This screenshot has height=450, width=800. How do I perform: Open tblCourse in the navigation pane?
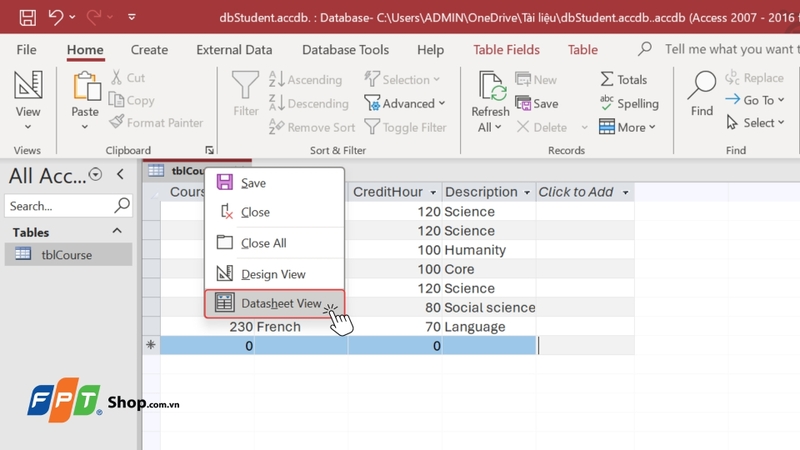(66, 255)
